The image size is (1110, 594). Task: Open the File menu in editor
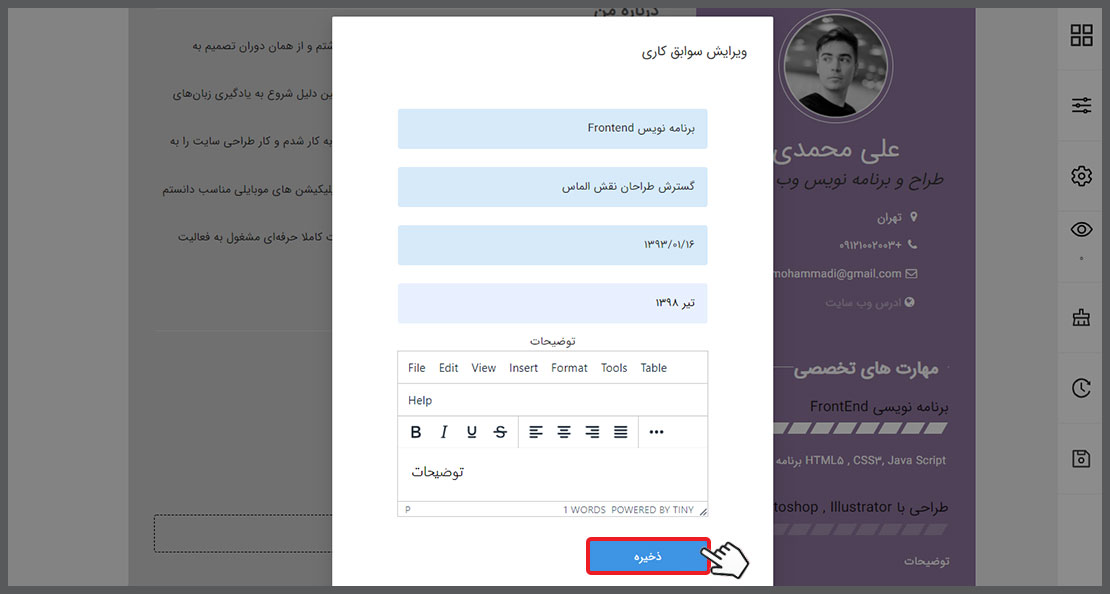[416, 368]
